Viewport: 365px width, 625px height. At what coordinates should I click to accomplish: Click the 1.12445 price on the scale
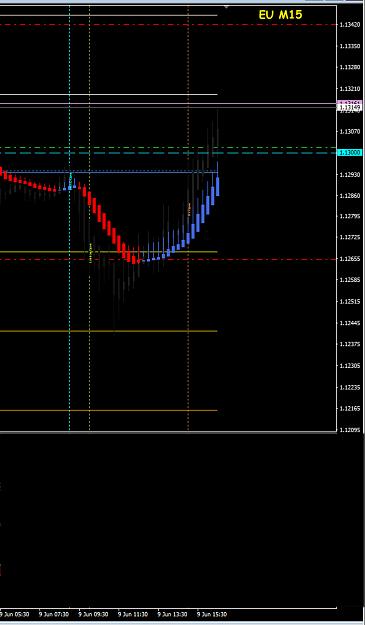349,323
